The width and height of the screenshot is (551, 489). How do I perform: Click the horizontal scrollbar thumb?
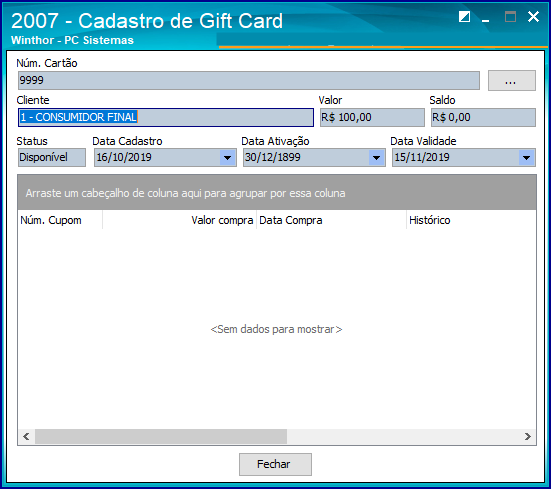click(161, 436)
